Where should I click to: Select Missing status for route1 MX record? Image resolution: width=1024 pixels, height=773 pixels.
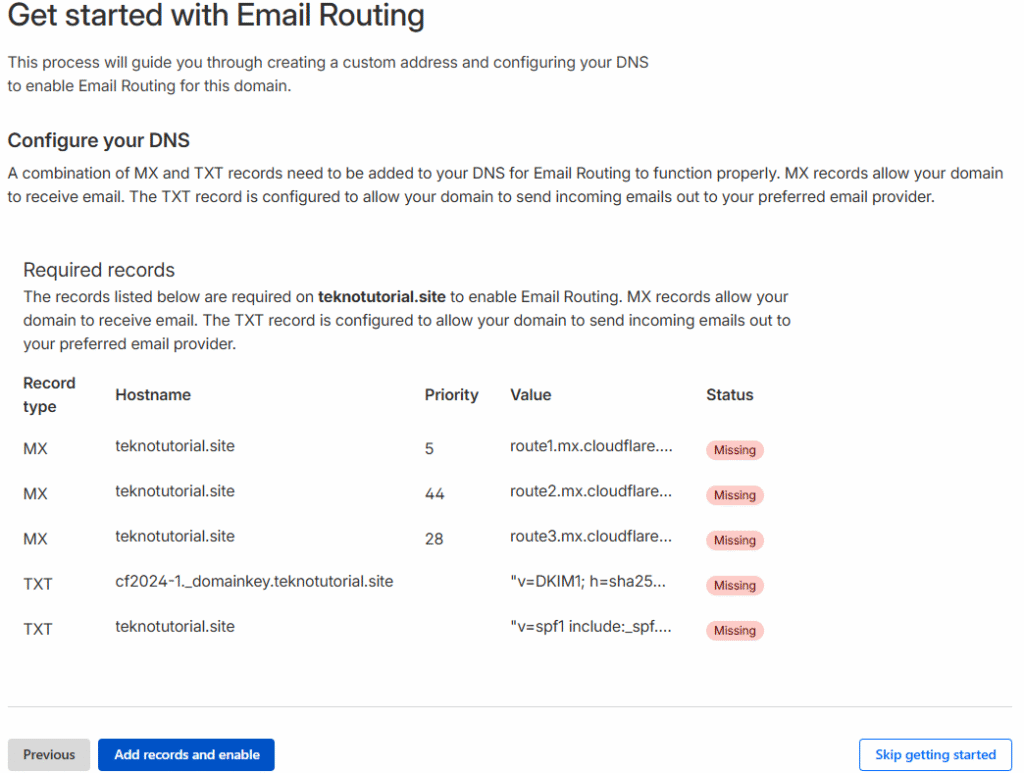[735, 450]
